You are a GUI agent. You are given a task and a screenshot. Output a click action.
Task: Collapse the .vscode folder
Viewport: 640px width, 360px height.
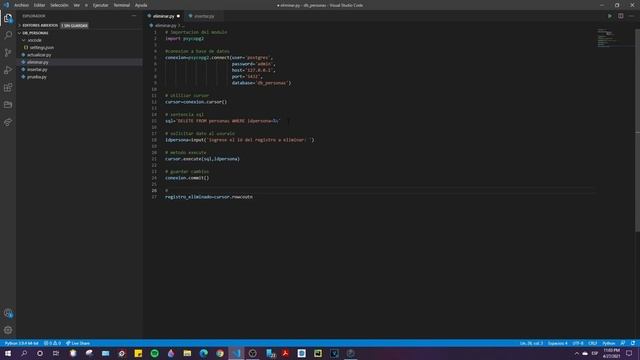pos(34,40)
